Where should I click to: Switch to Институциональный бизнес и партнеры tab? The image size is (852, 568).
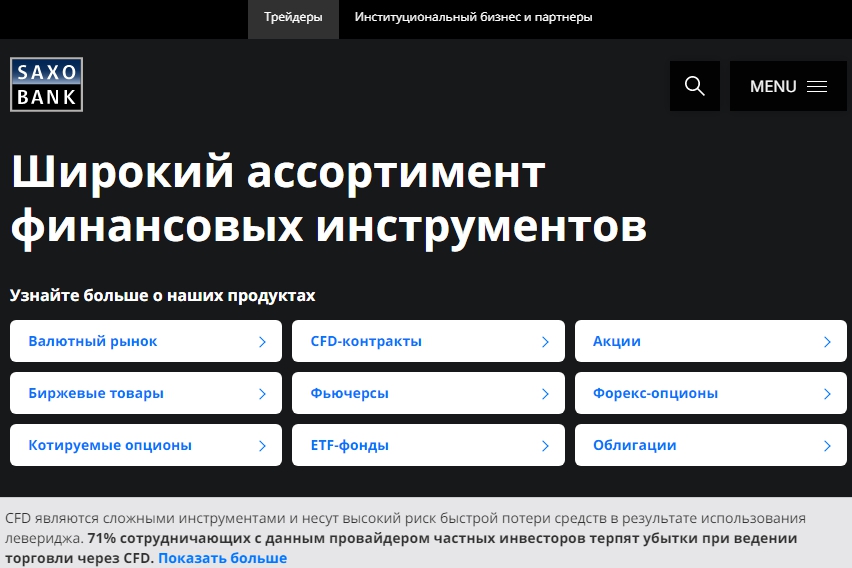tap(473, 17)
